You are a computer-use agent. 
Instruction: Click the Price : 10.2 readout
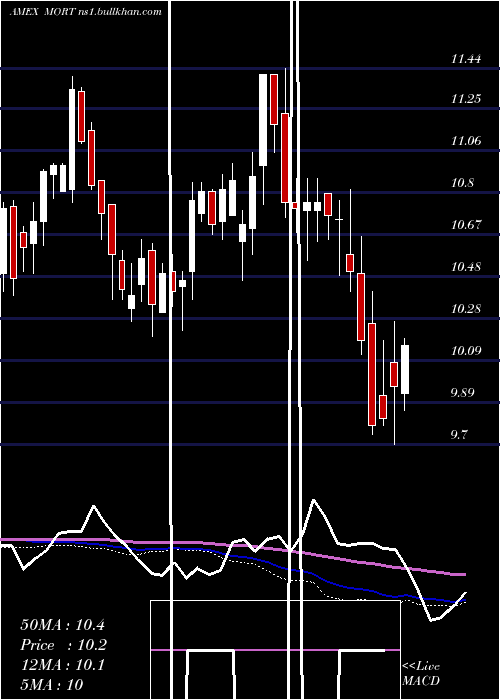coord(63,645)
